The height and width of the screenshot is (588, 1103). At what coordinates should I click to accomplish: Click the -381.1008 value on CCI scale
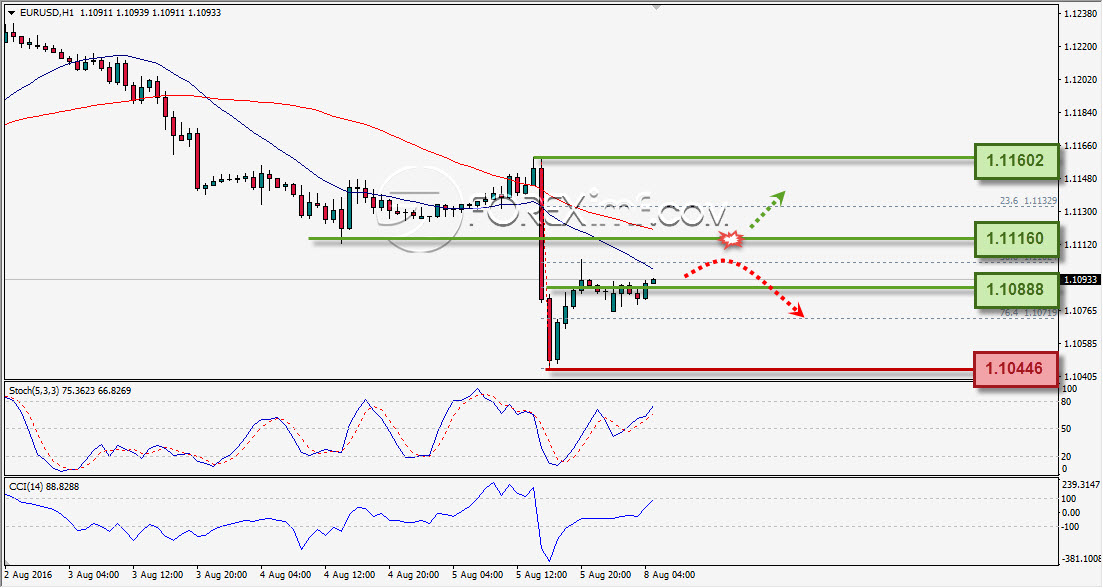coord(1082,558)
